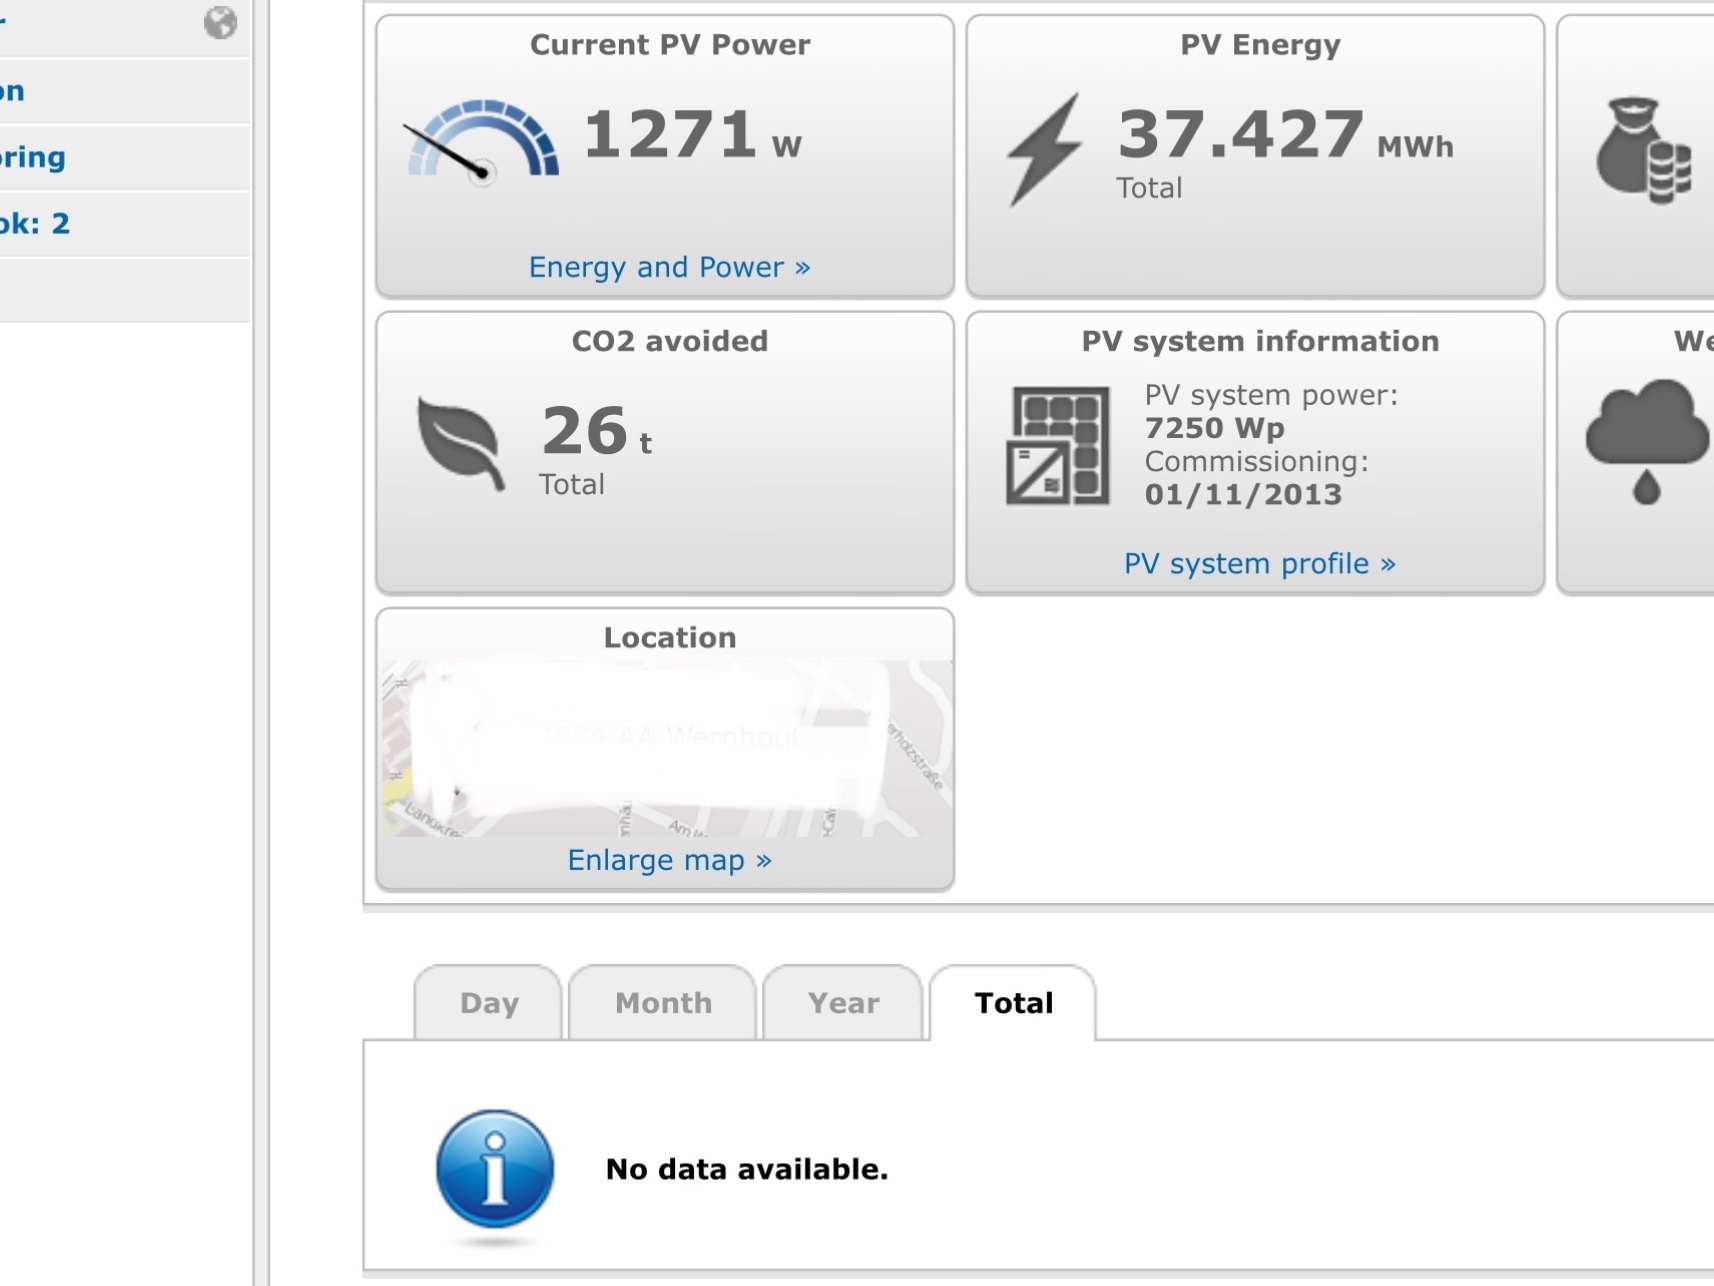This screenshot has width=1714, height=1286.
Task: Click the sidebar item ending in "ok: 2"
Action: coord(40,223)
